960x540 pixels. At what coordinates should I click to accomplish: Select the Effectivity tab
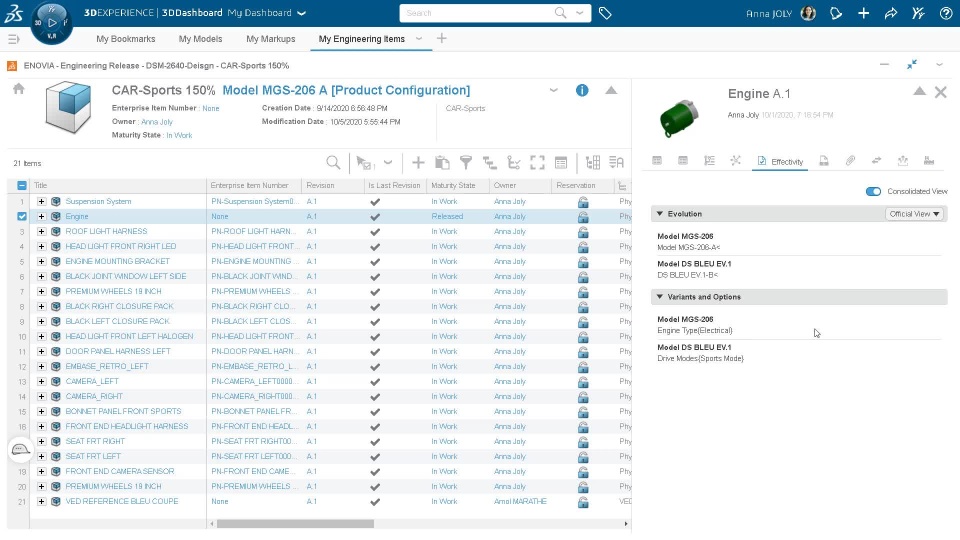[780, 162]
